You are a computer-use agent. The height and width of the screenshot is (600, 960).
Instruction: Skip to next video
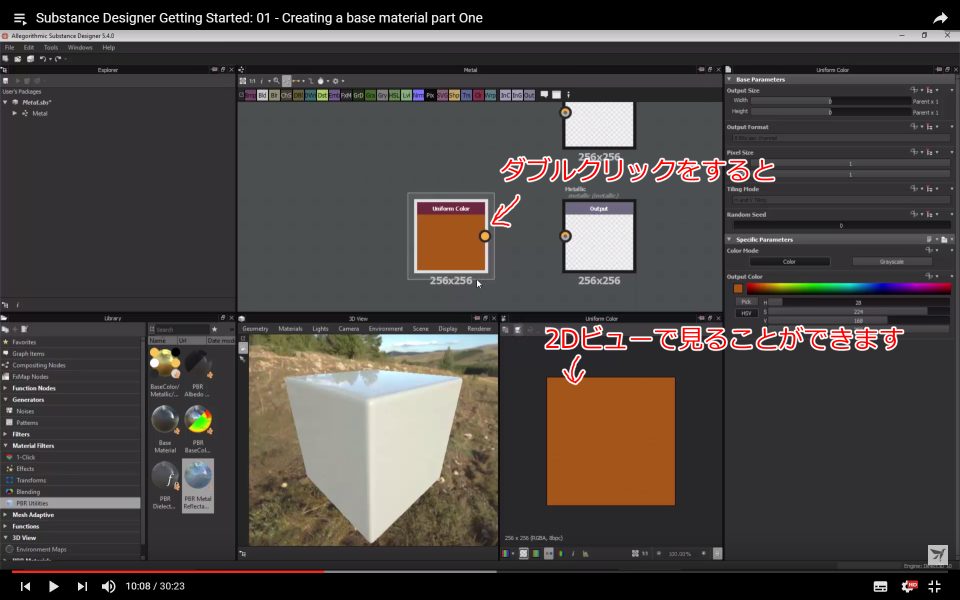(81, 586)
